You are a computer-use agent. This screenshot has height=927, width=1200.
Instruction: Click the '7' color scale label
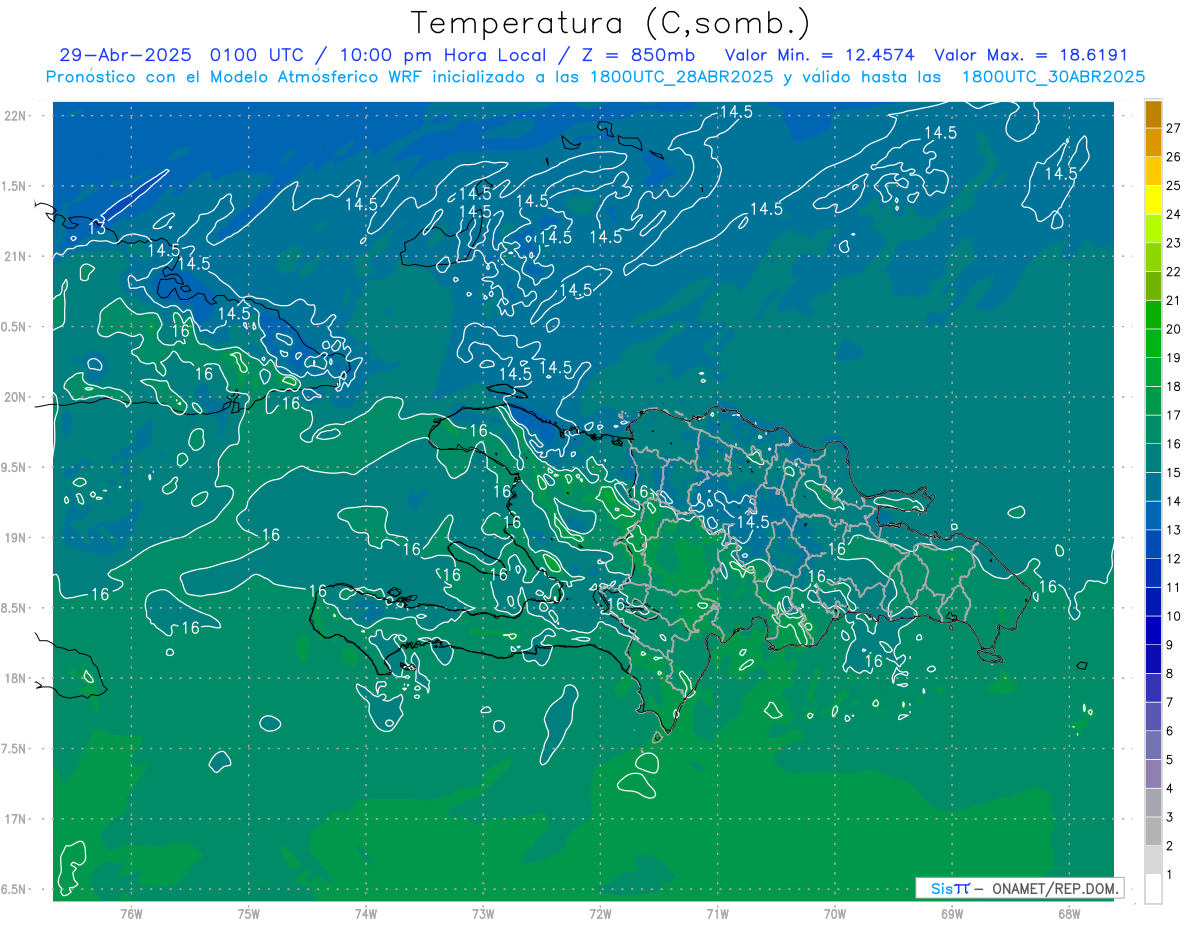(1169, 703)
